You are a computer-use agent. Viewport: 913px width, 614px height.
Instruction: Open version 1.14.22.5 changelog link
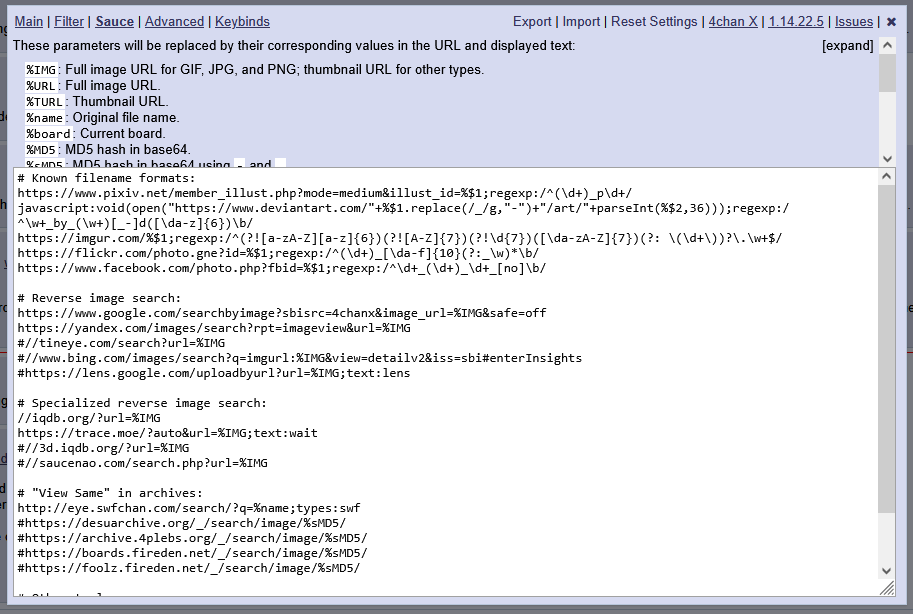[795, 22]
